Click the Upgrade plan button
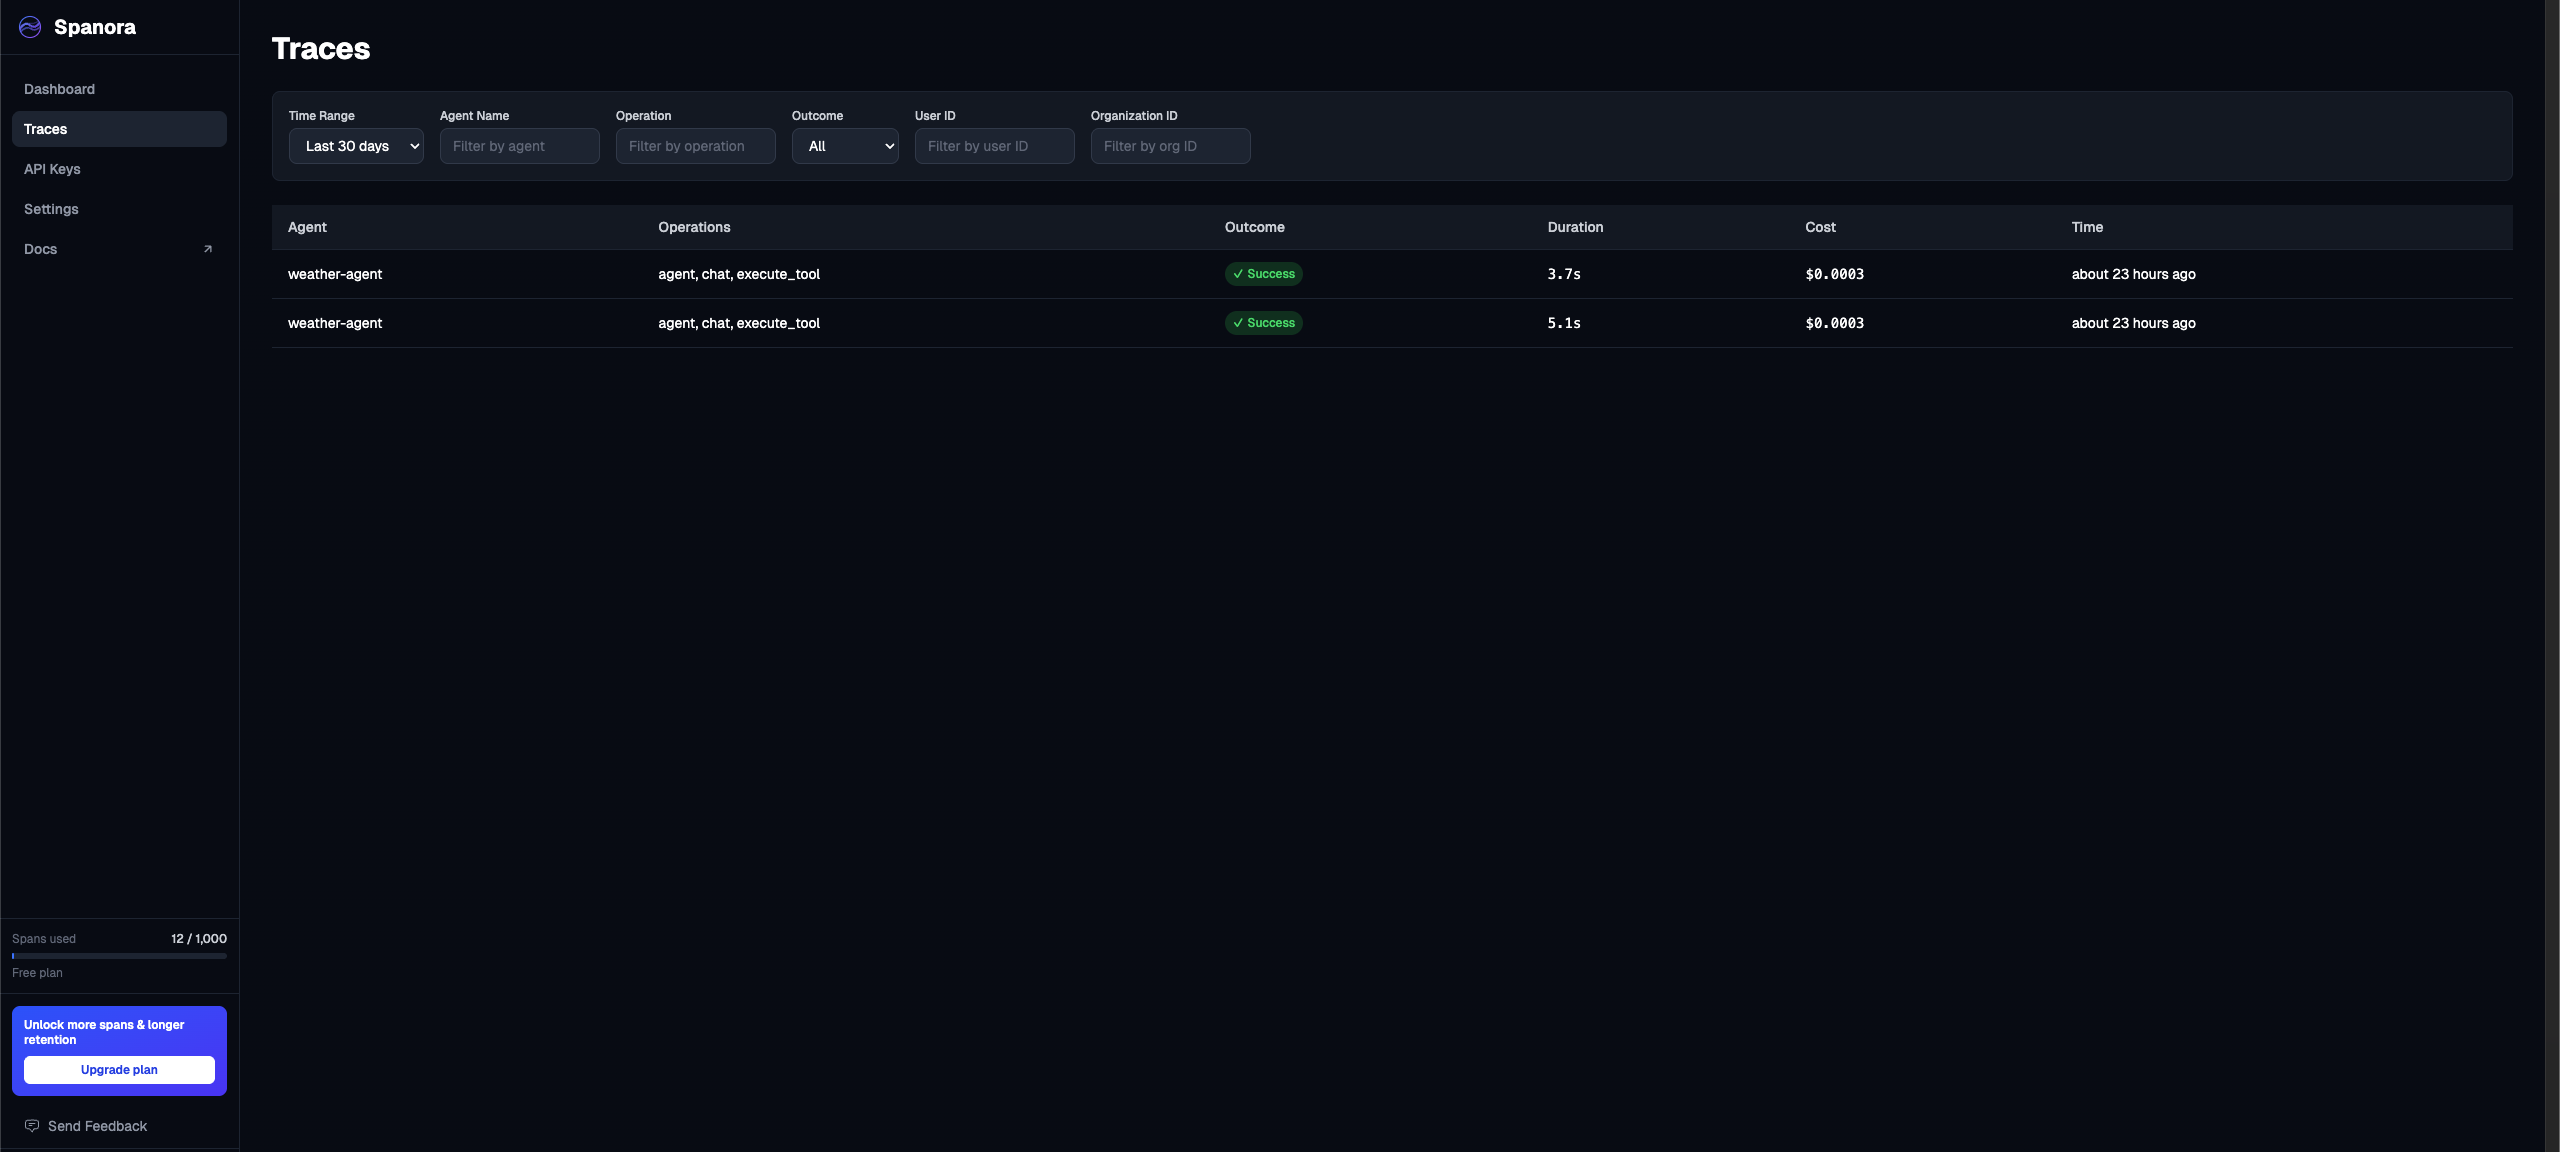 (x=119, y=1069)
